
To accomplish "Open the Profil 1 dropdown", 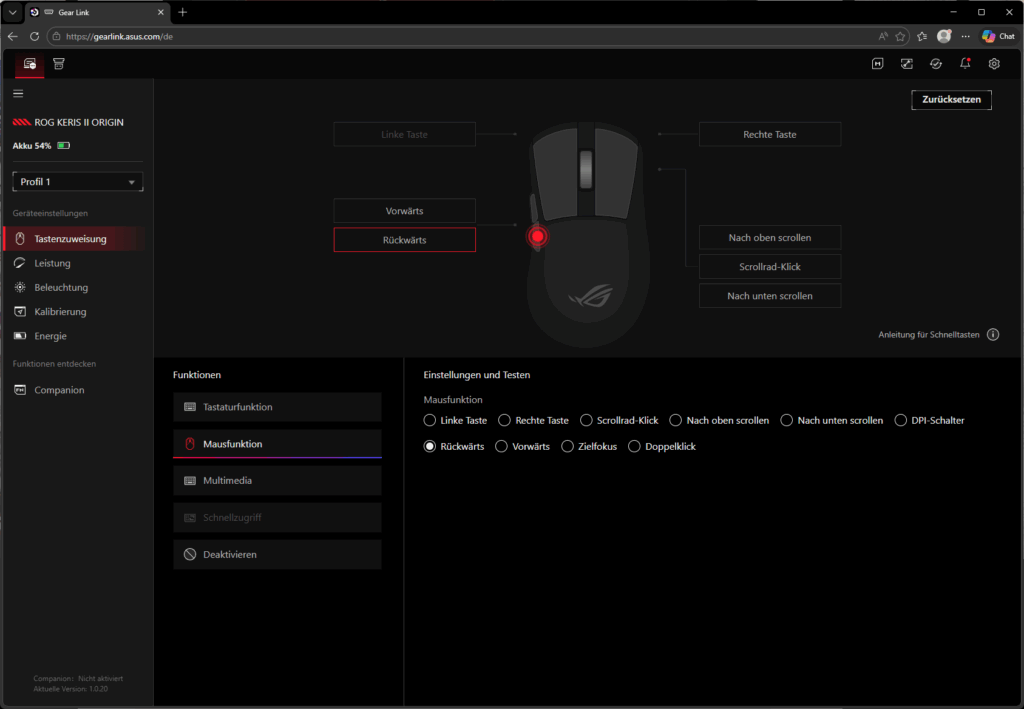I will (78, 182).
